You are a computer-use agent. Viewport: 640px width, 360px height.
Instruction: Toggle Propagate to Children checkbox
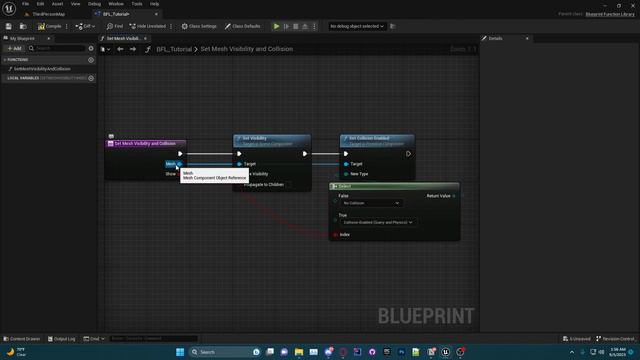pyautogui.click(x=289, y=184)
